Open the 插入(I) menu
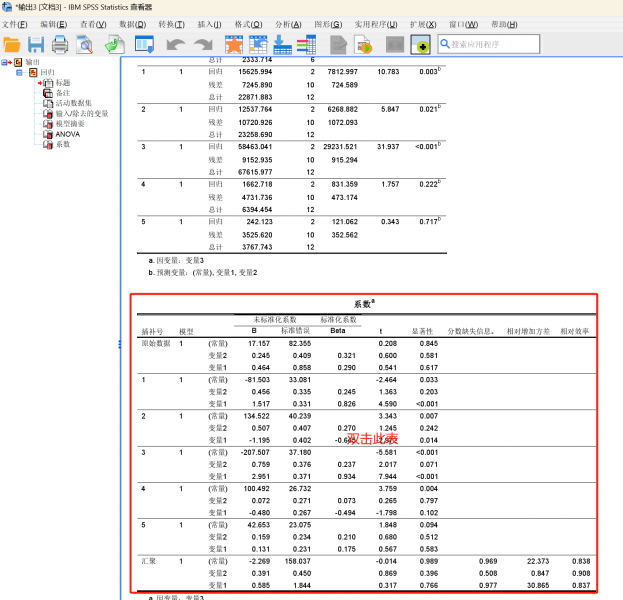The width and height of the screenshot is (623, 600). click(x=209, y=25)
